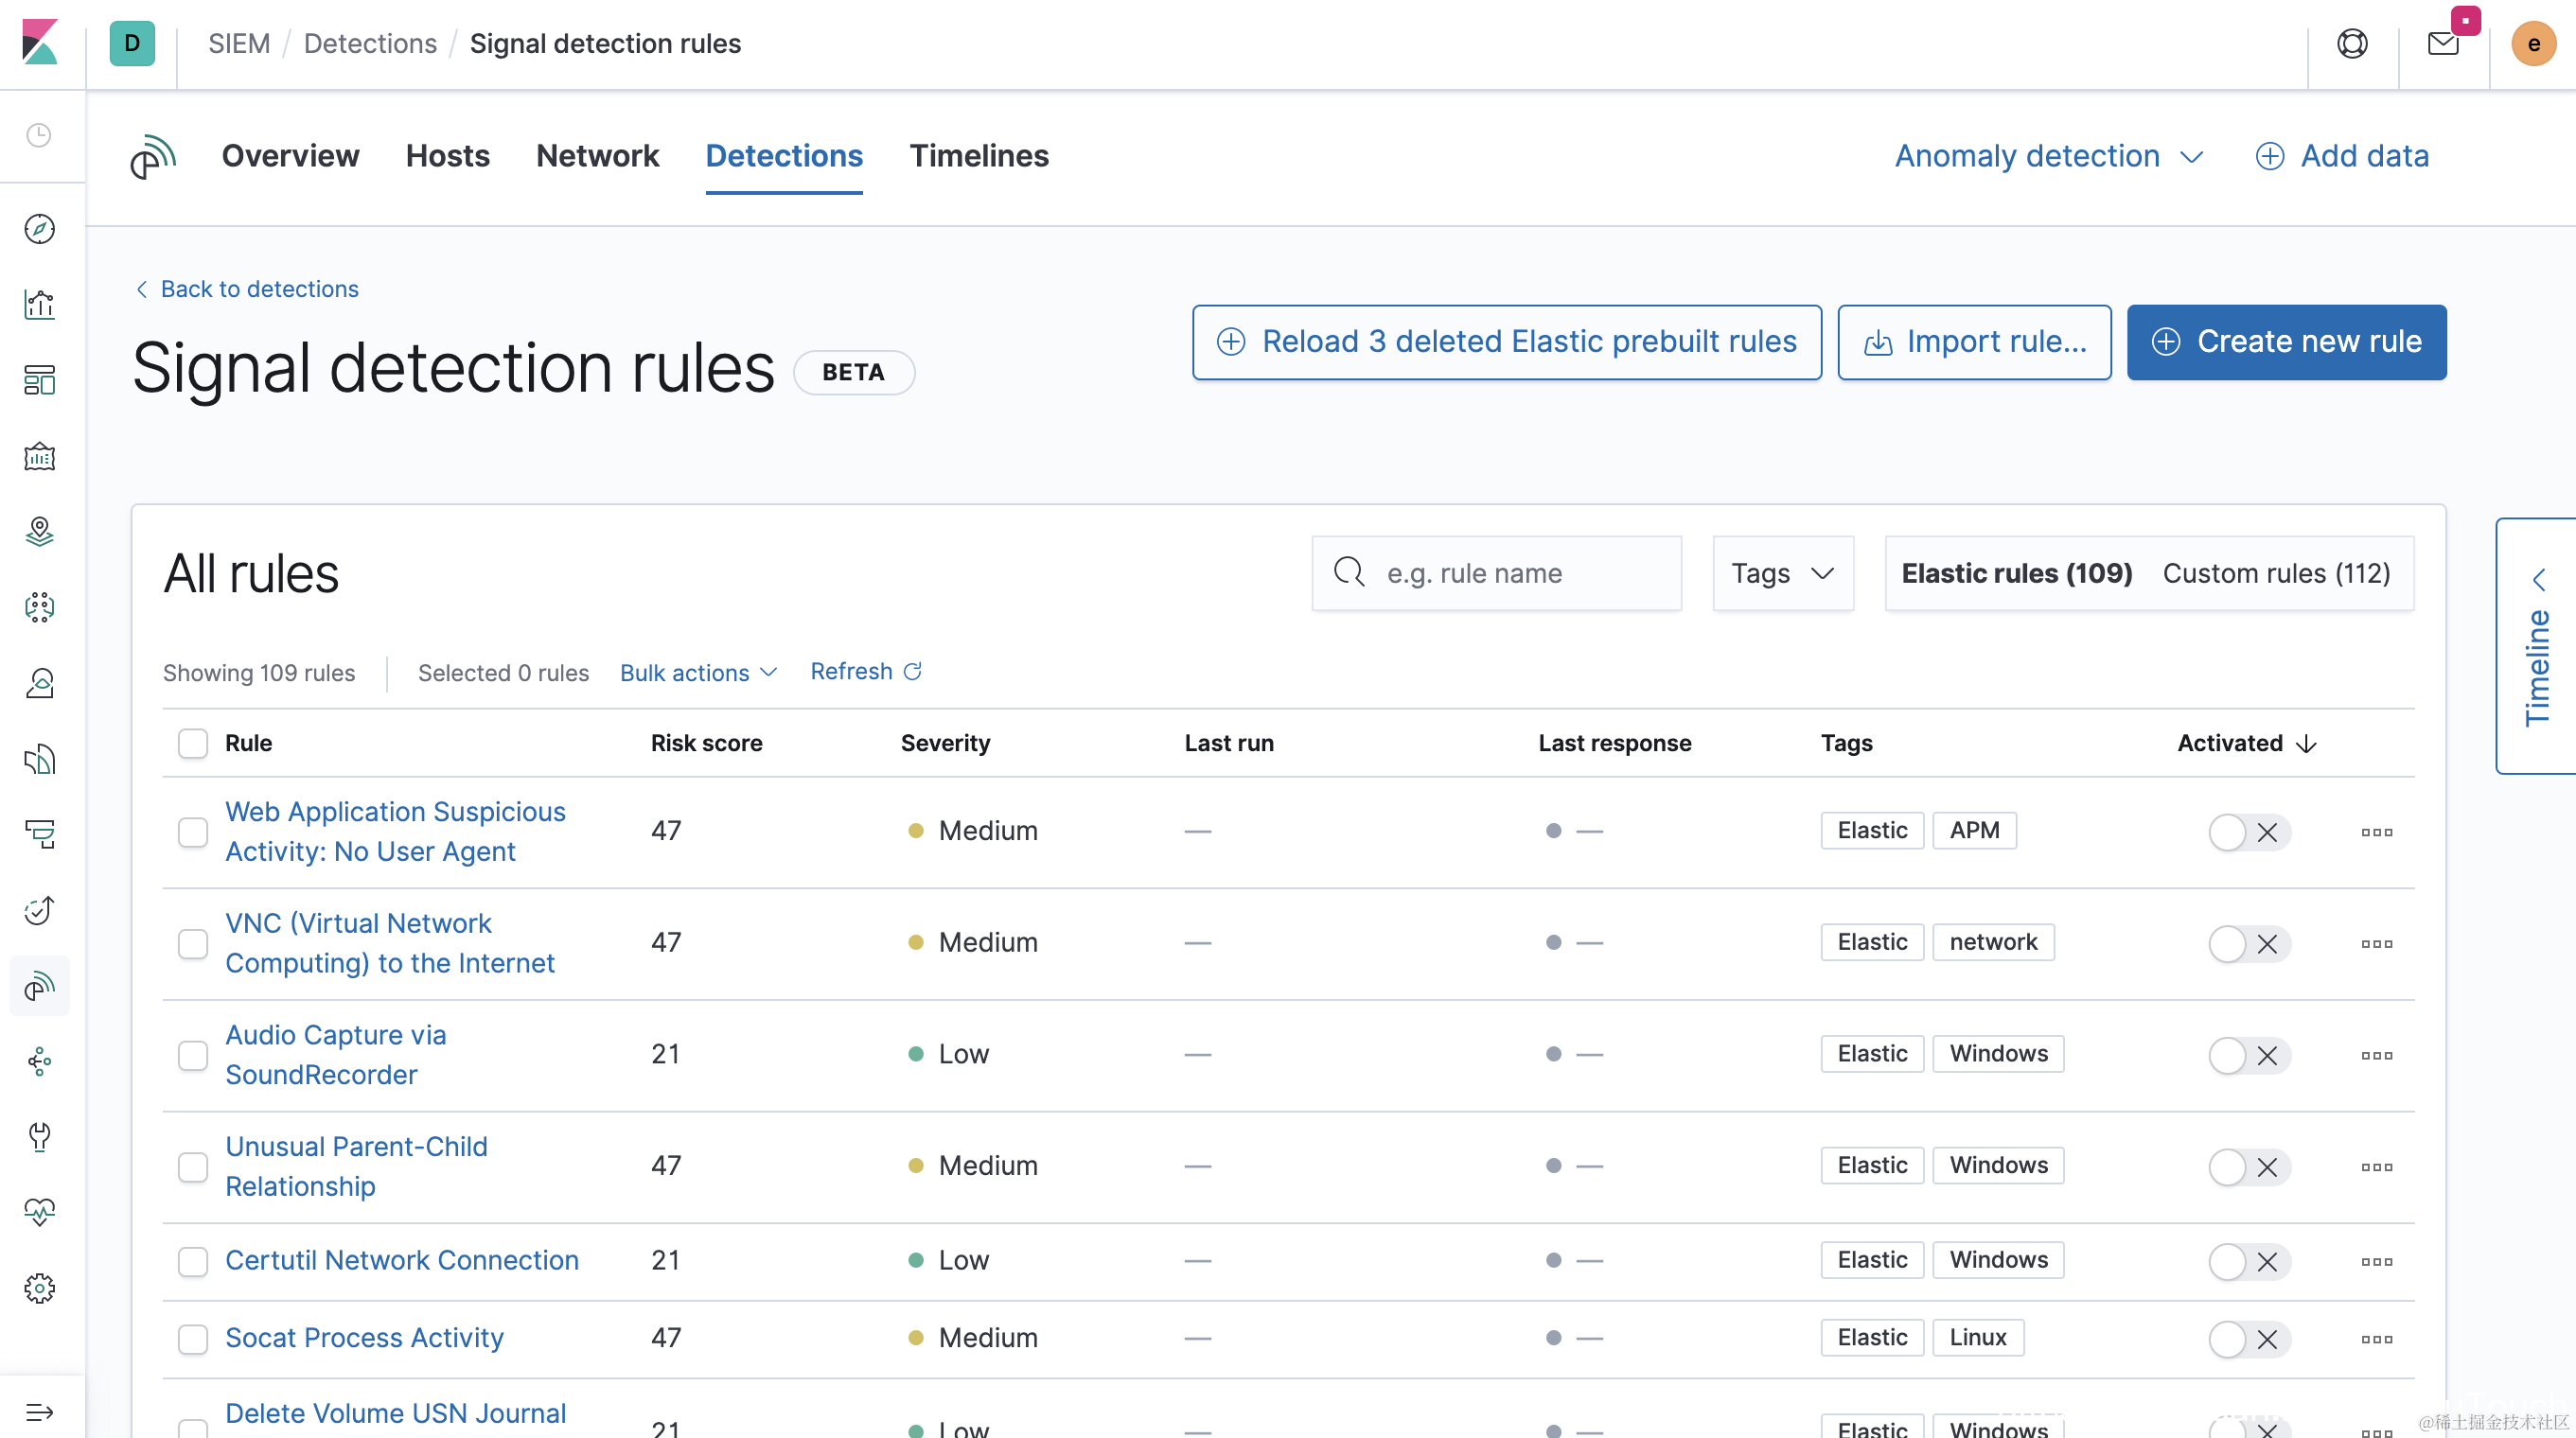Image resolution: width=2576 pixels, height=1438 pixels.
Task: Click the help lifebuoy icon
Action: pyautogui.click(x=2352, y=44)
